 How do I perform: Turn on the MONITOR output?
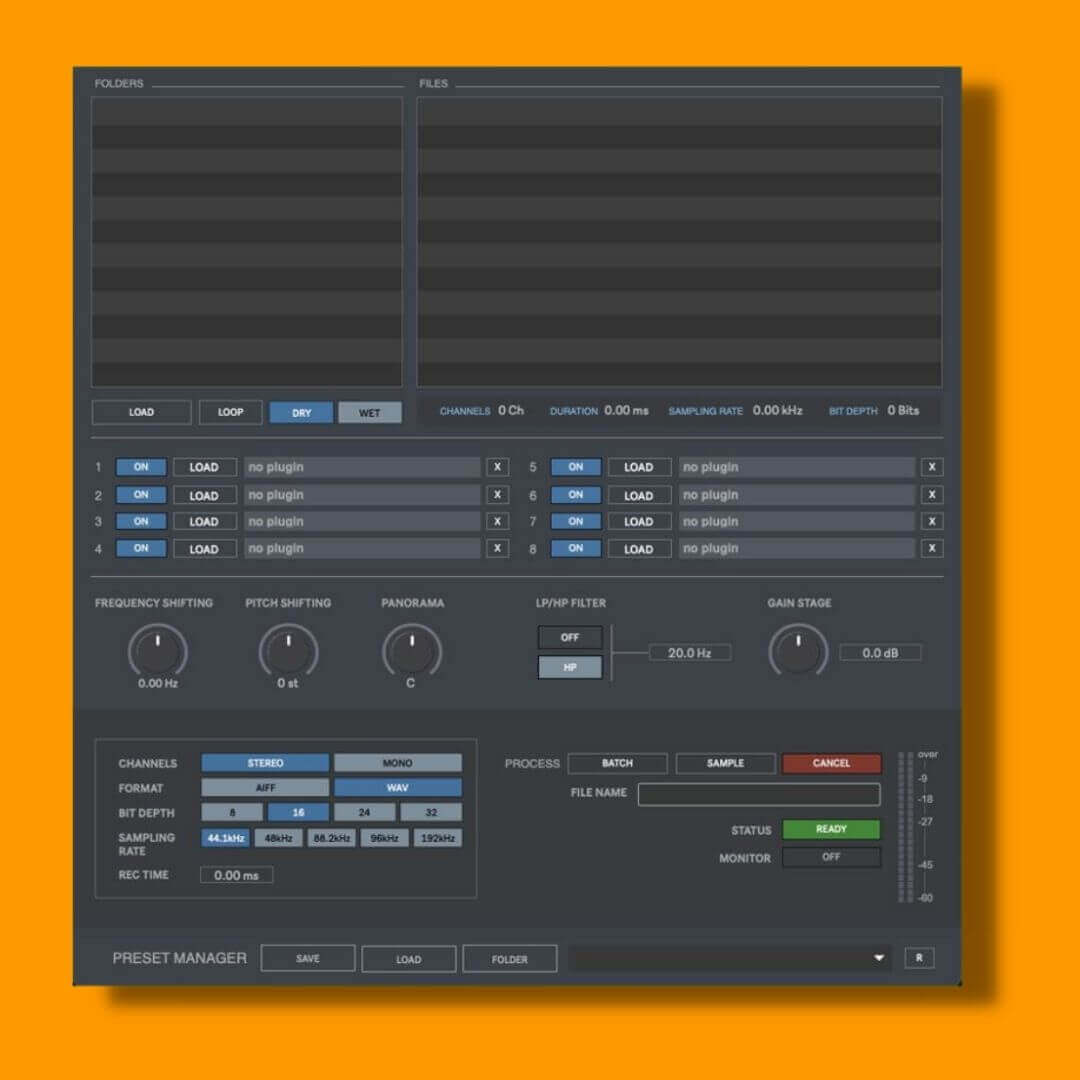coord(831,857)
